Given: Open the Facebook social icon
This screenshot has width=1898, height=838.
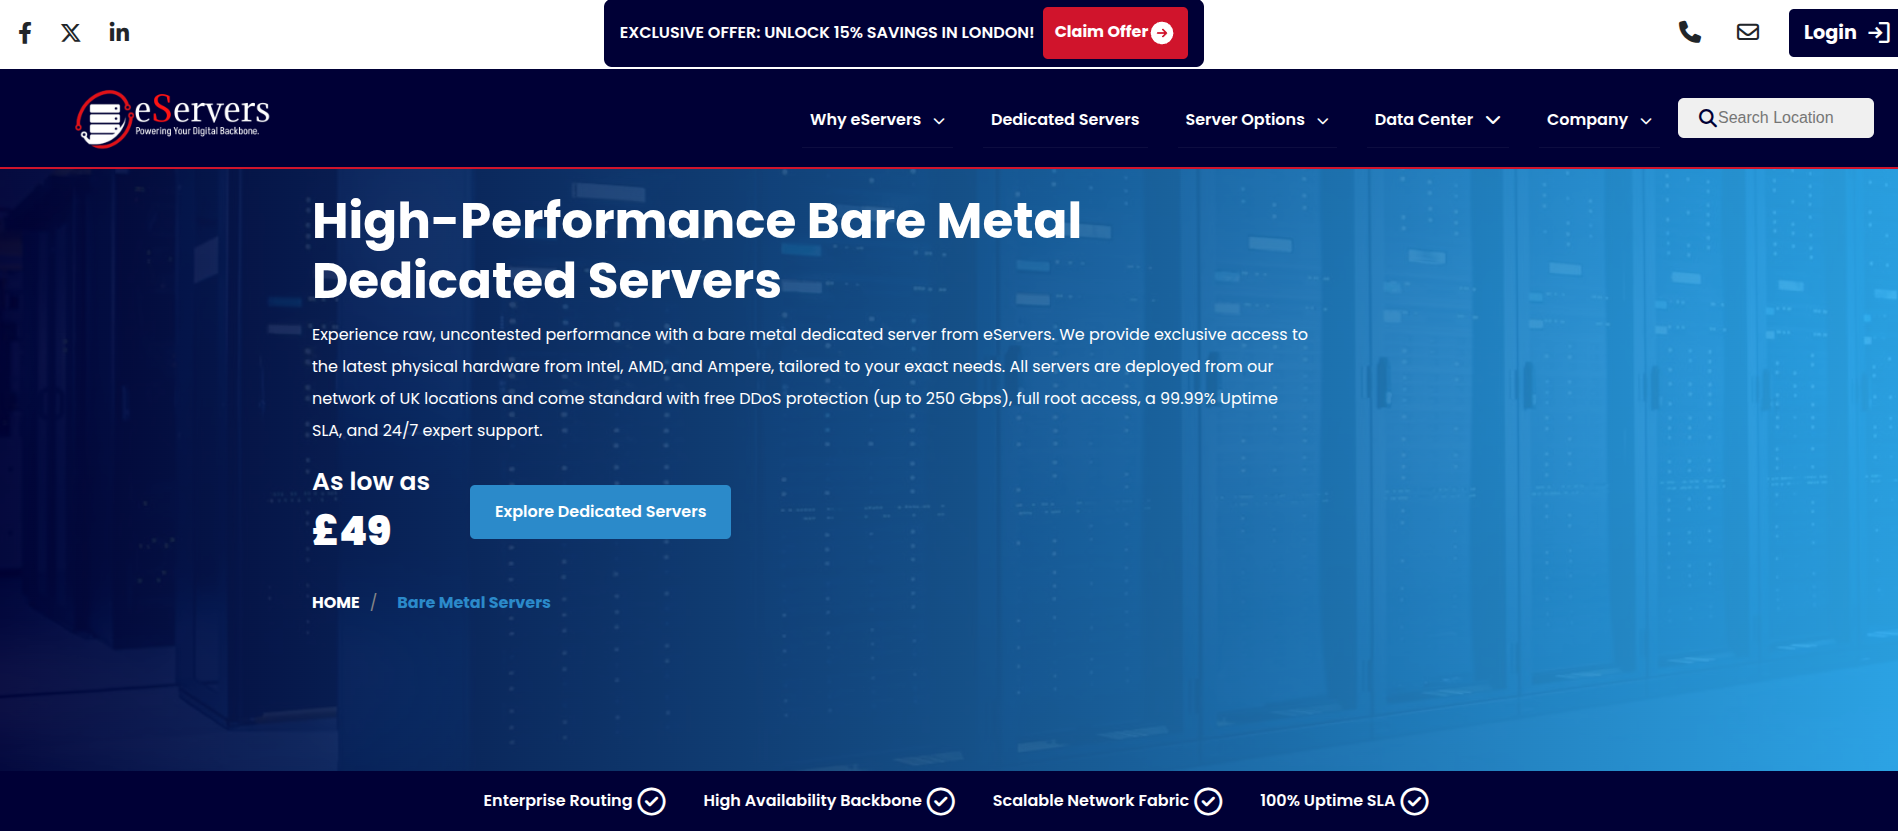Looking at the screenshot, I should coord(25,33).
